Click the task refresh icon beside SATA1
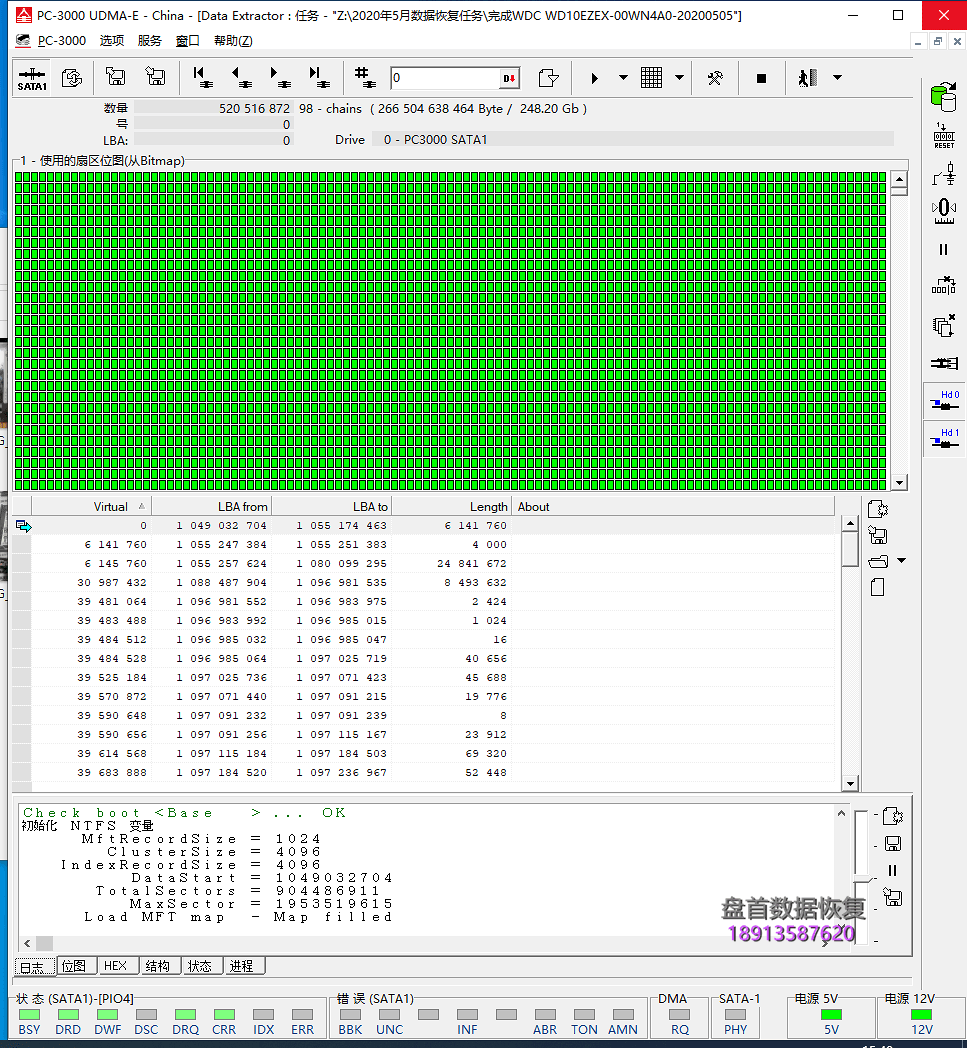Screen dimensions: 967x1048 click(72, 78)
